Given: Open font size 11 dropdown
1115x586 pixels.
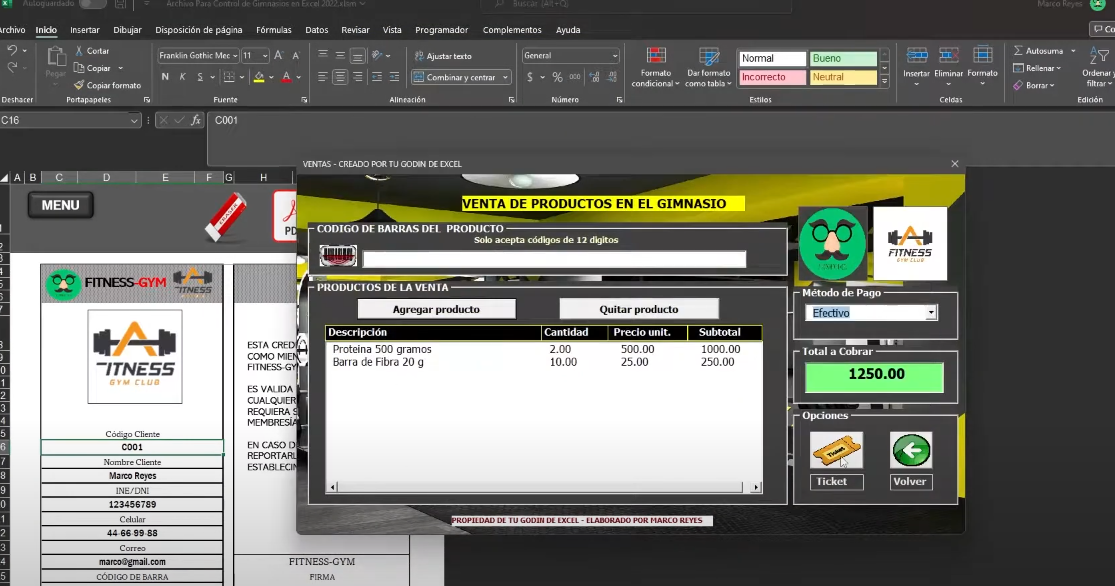Looking at the screenshot, I should tap(265, 55).
